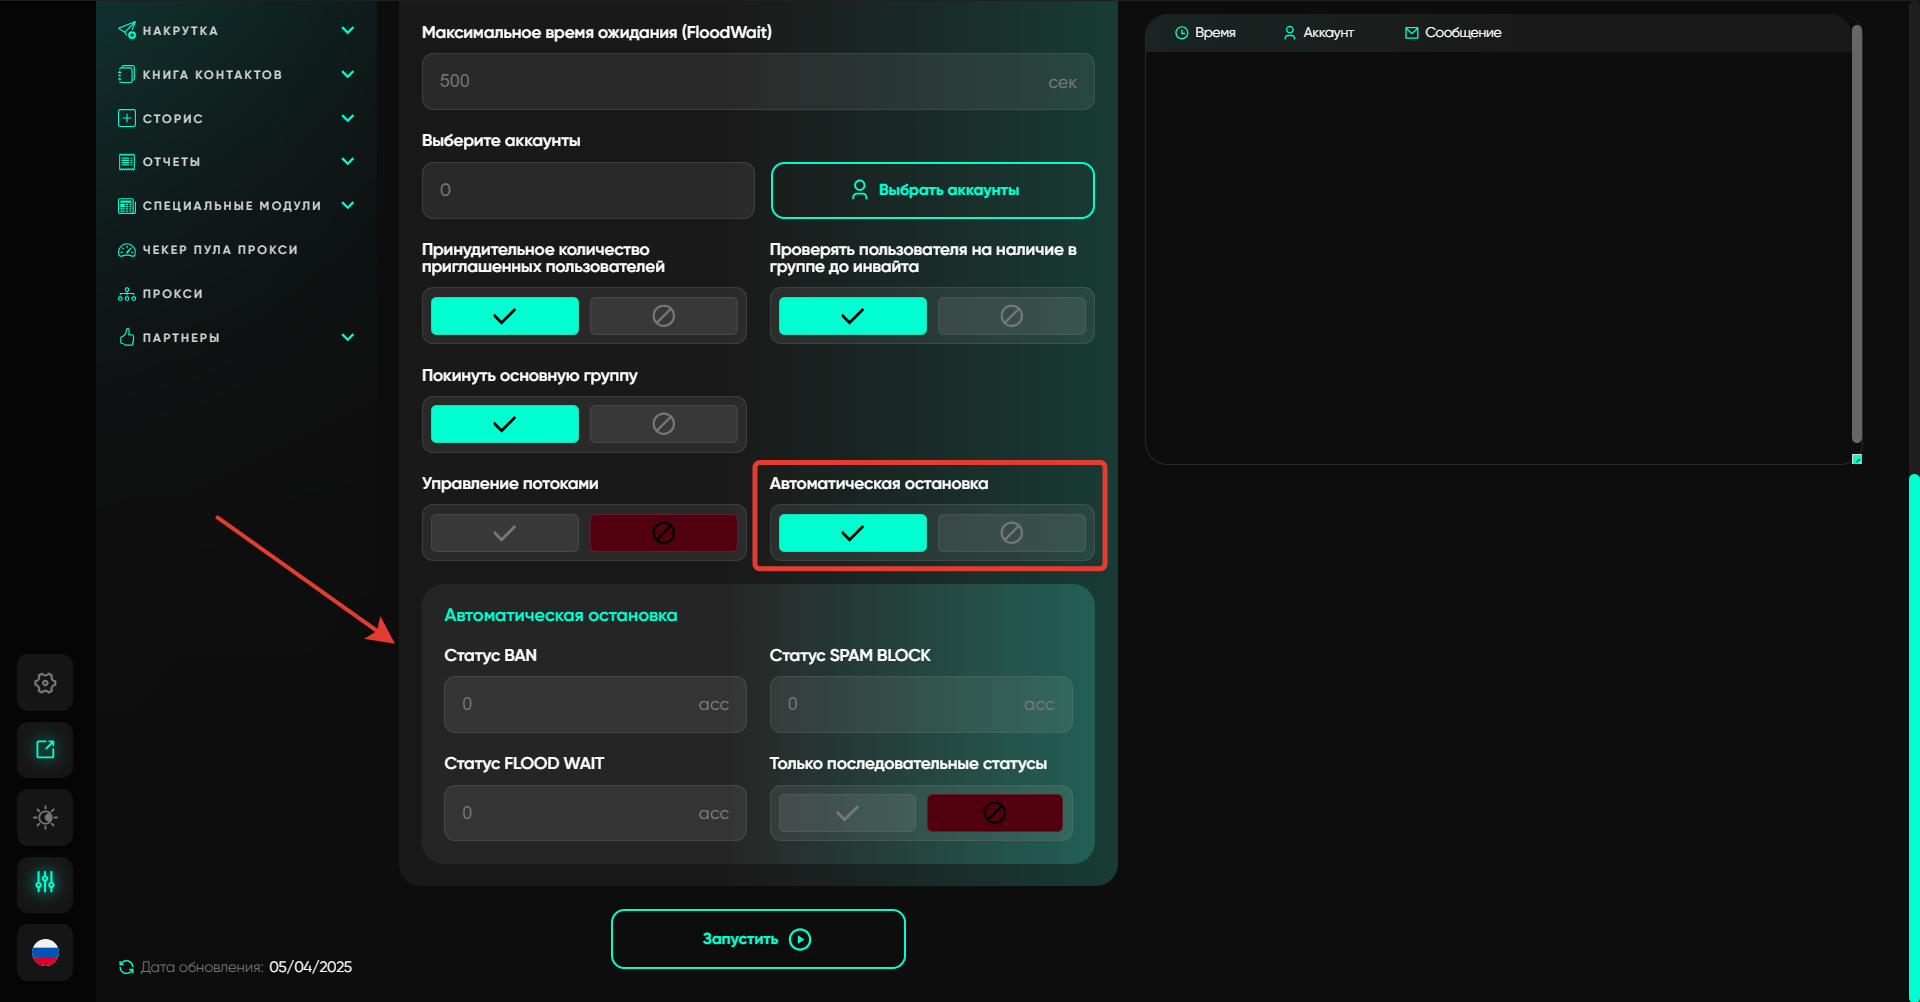Click the external link icon button
Image resolution: width=1920 pixels, height=1002 pixels.
pos(45,750)
